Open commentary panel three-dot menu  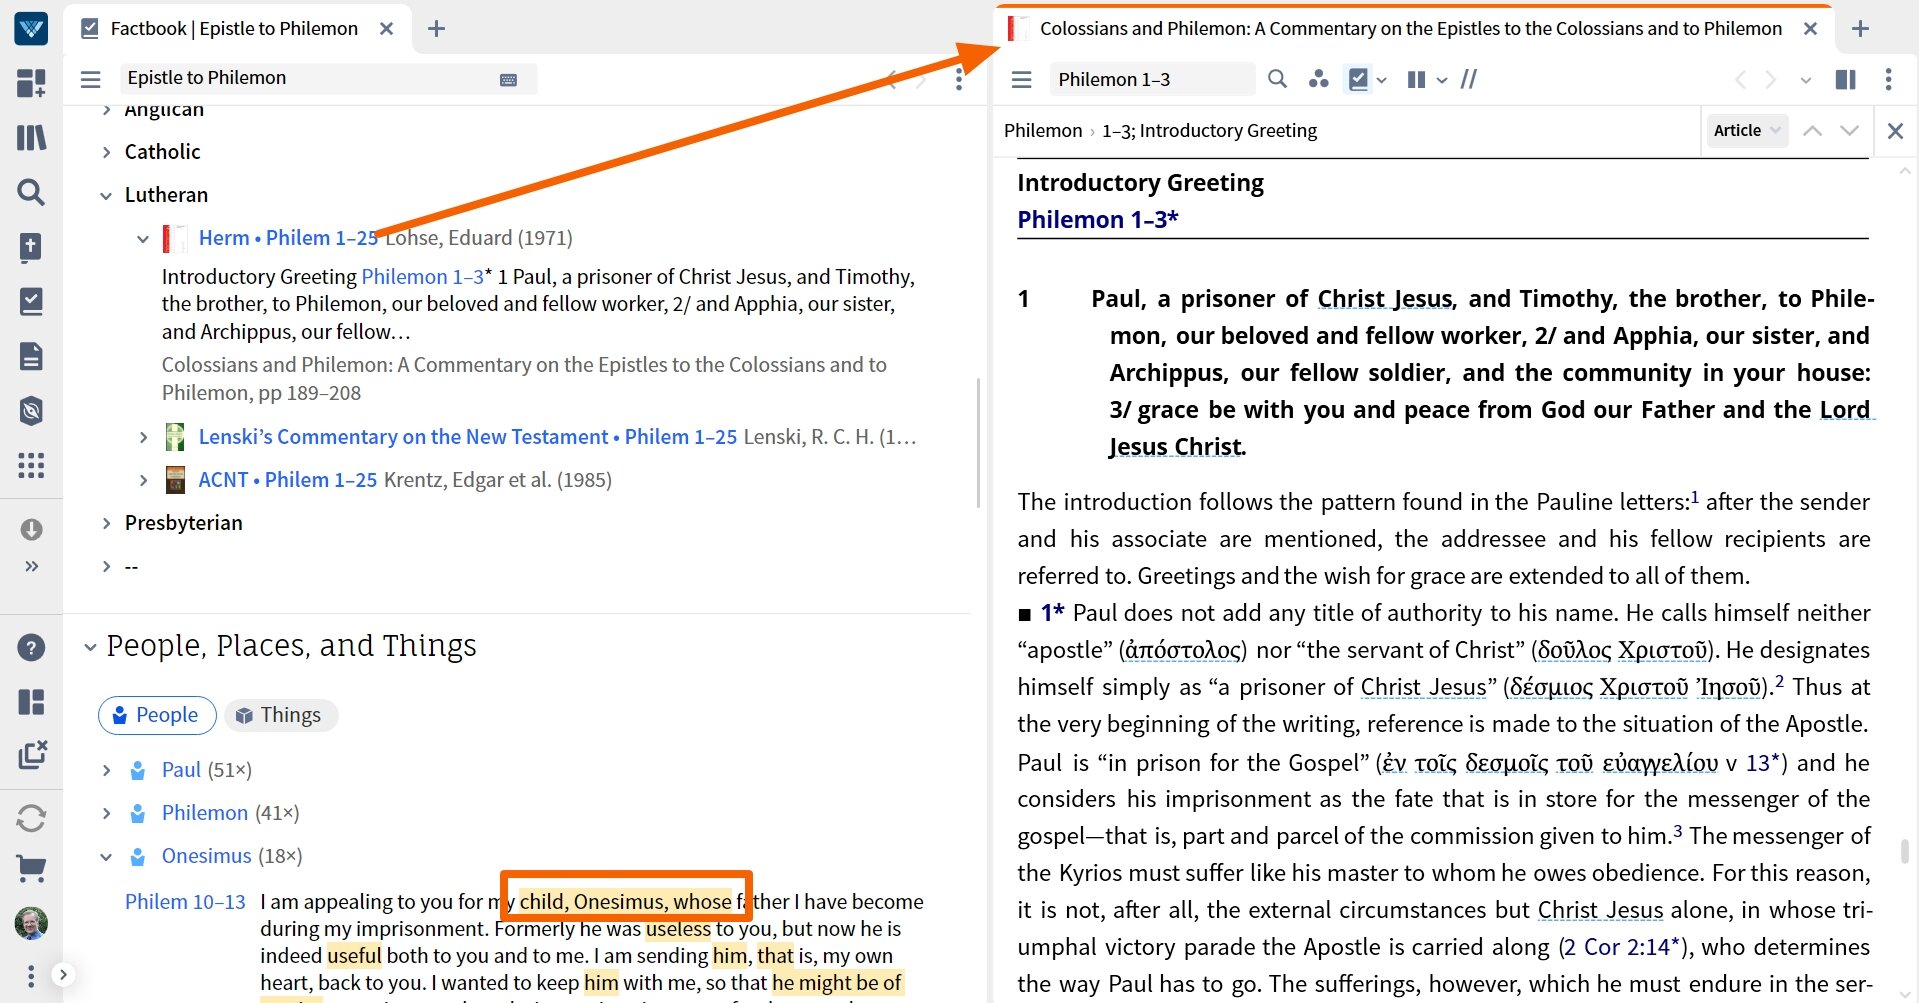[x=1888, y=79]
